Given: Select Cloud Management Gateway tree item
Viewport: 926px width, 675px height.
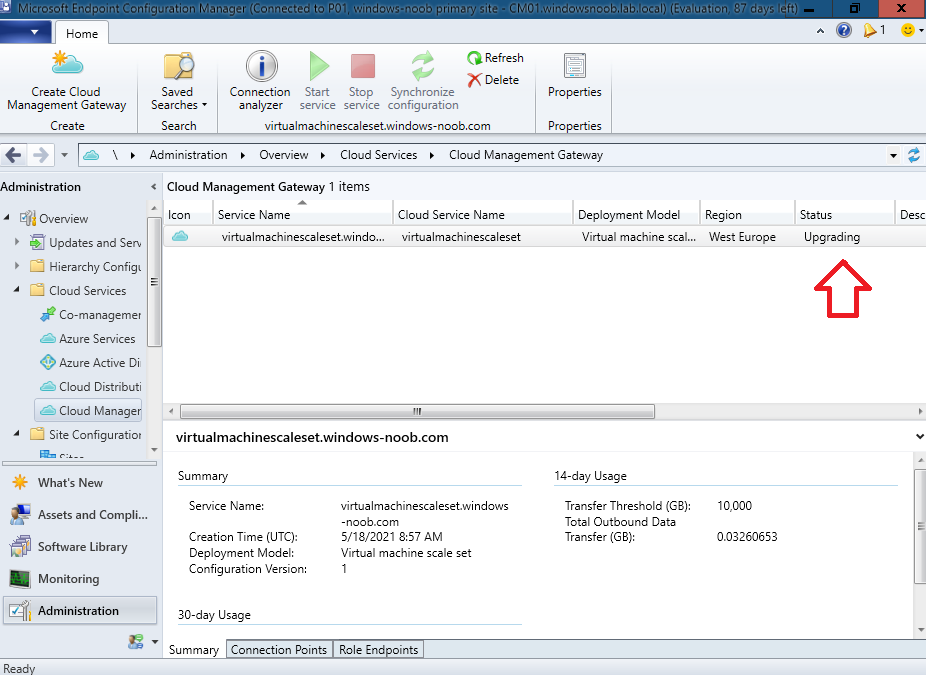Looking at the screenshot, I should (x=89, y=410).
